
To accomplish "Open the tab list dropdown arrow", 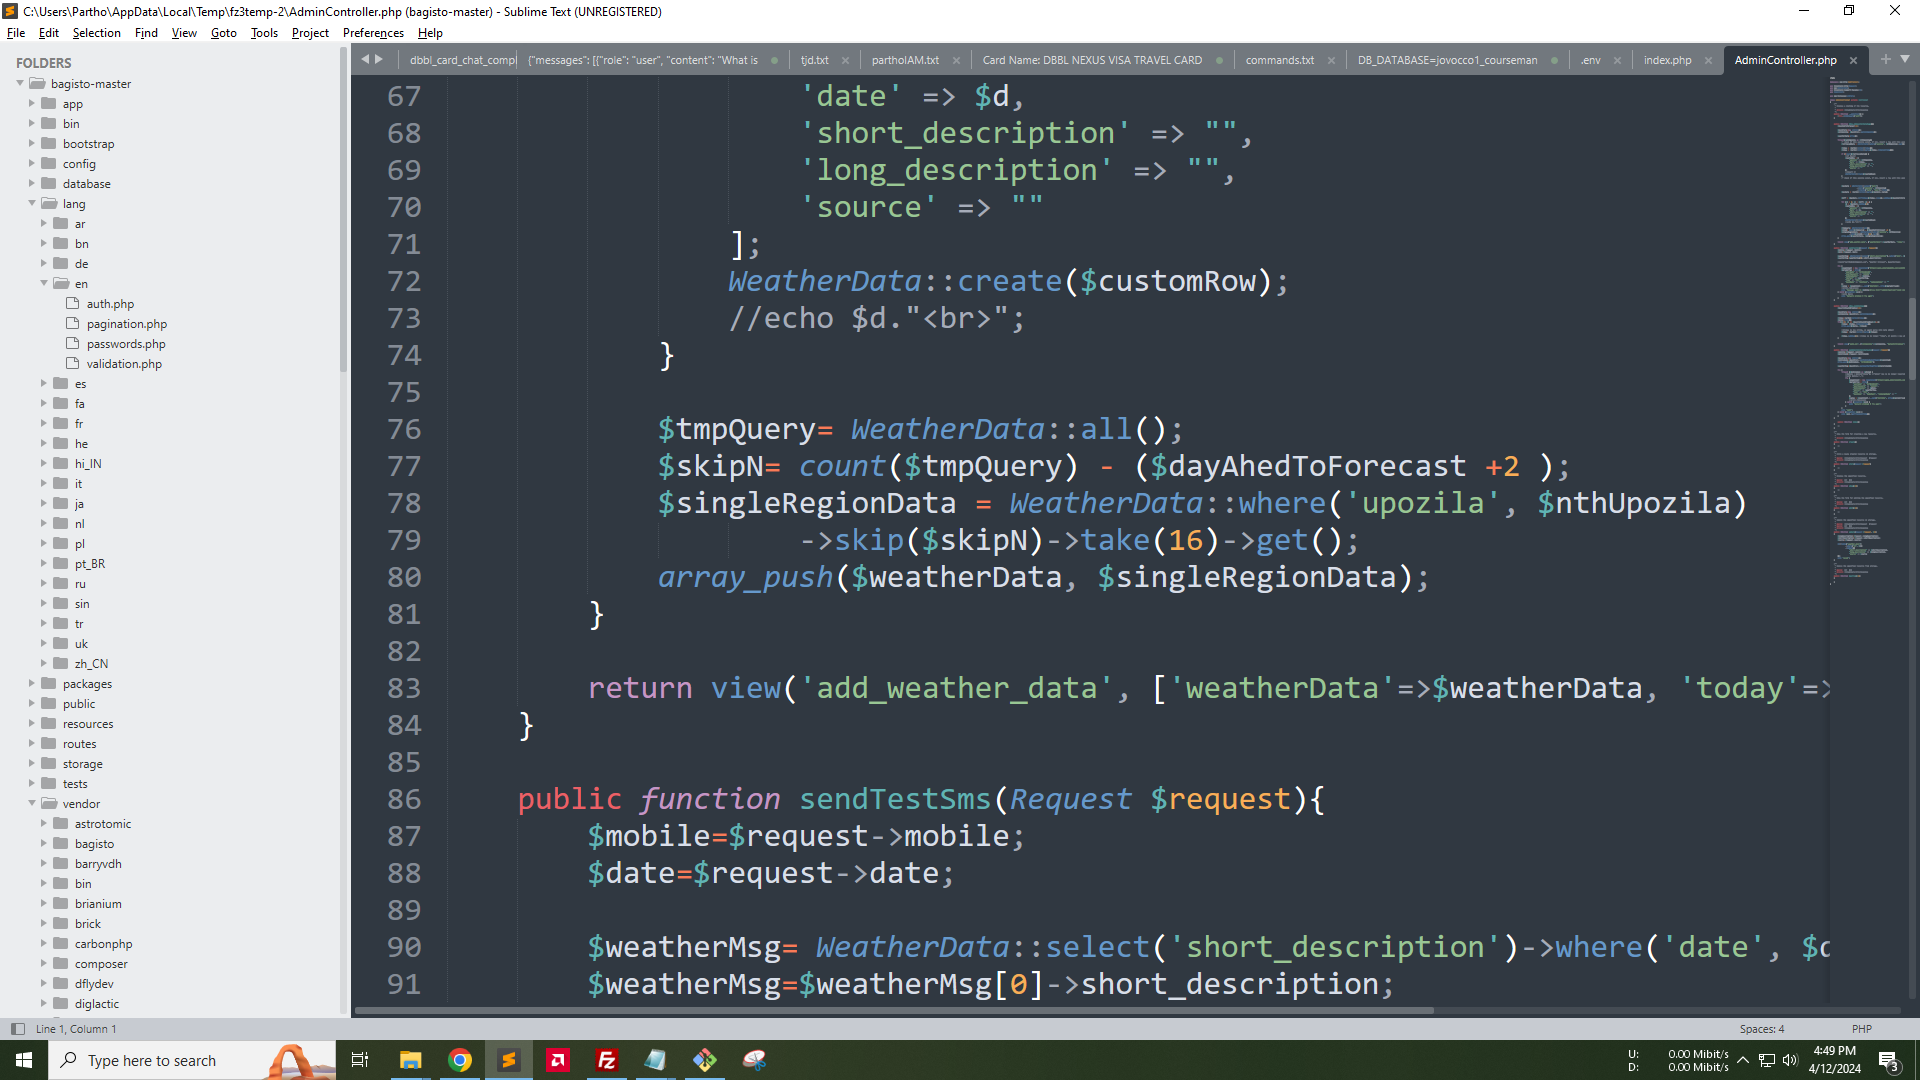I will pyautogui.click(x=1905, y=60).
